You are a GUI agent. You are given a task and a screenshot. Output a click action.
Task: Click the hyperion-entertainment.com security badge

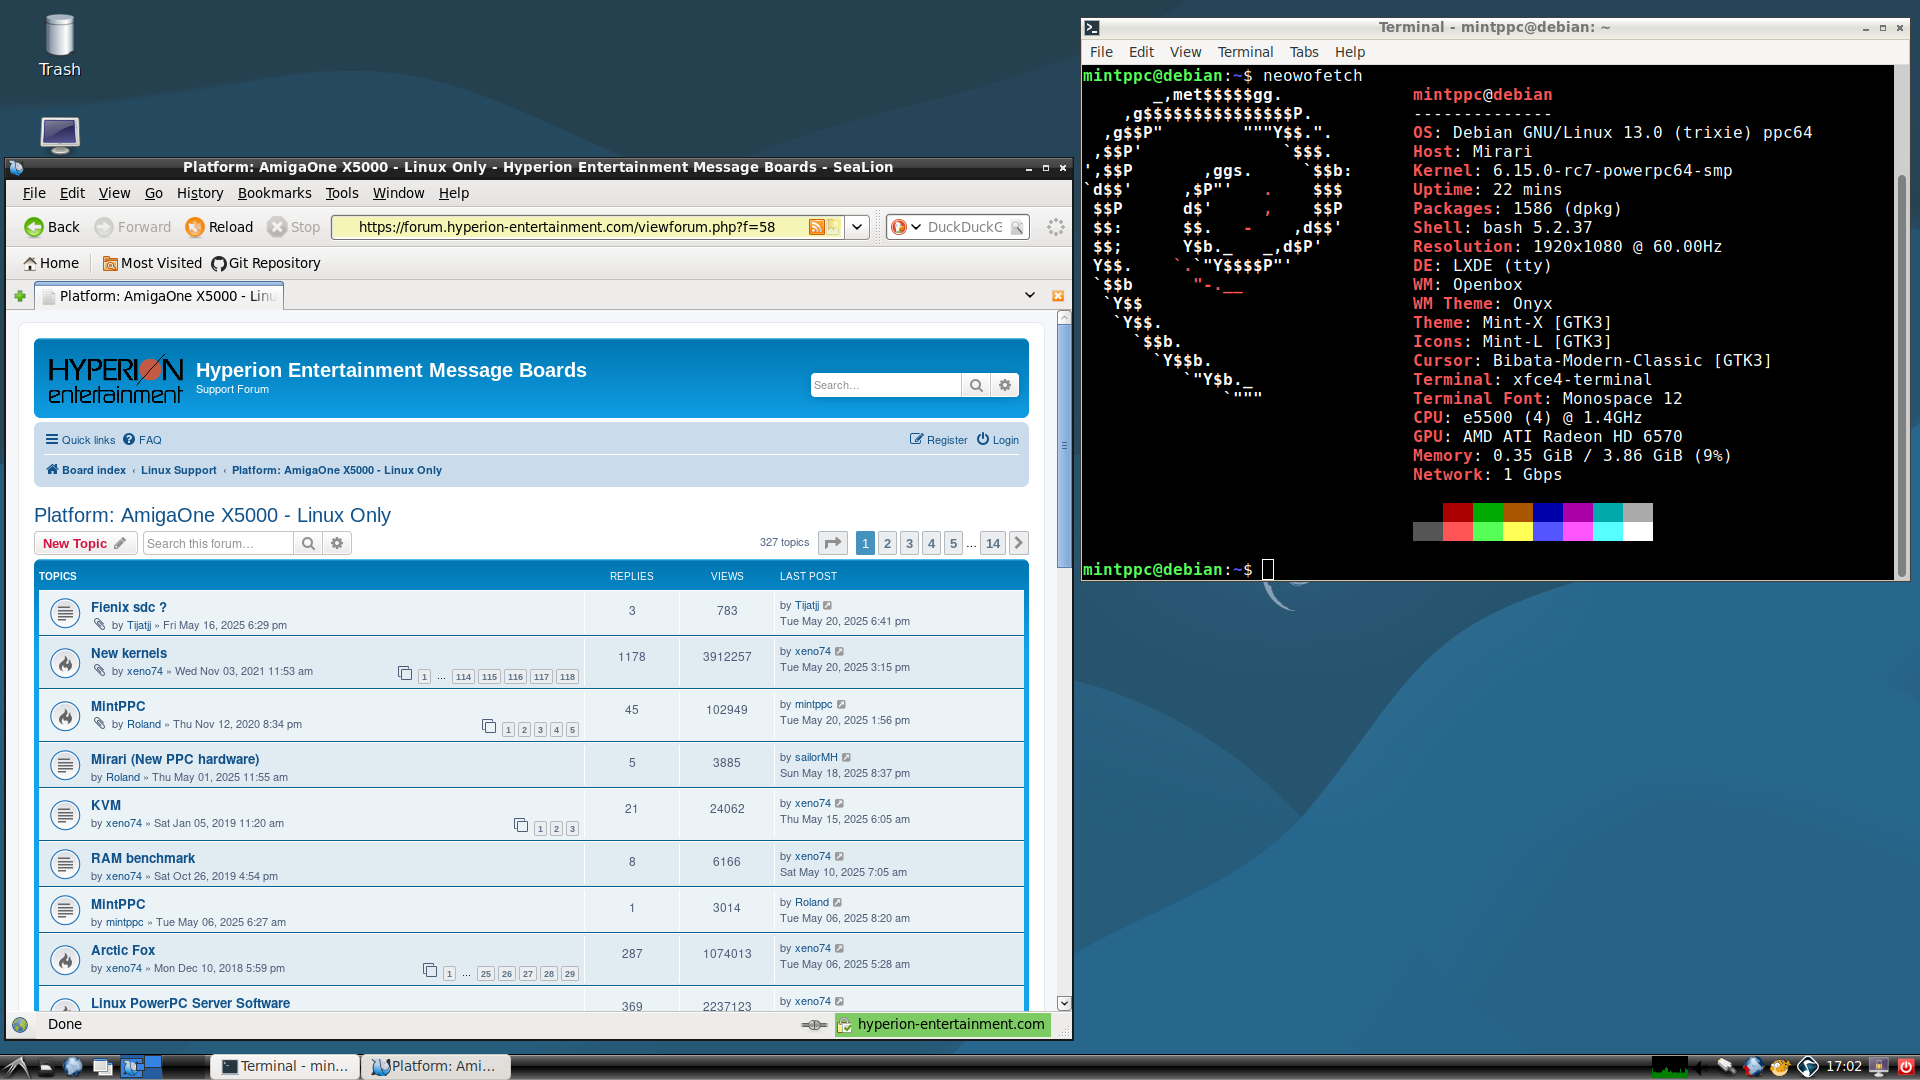pyautogui.click(x=942, y=1024)
